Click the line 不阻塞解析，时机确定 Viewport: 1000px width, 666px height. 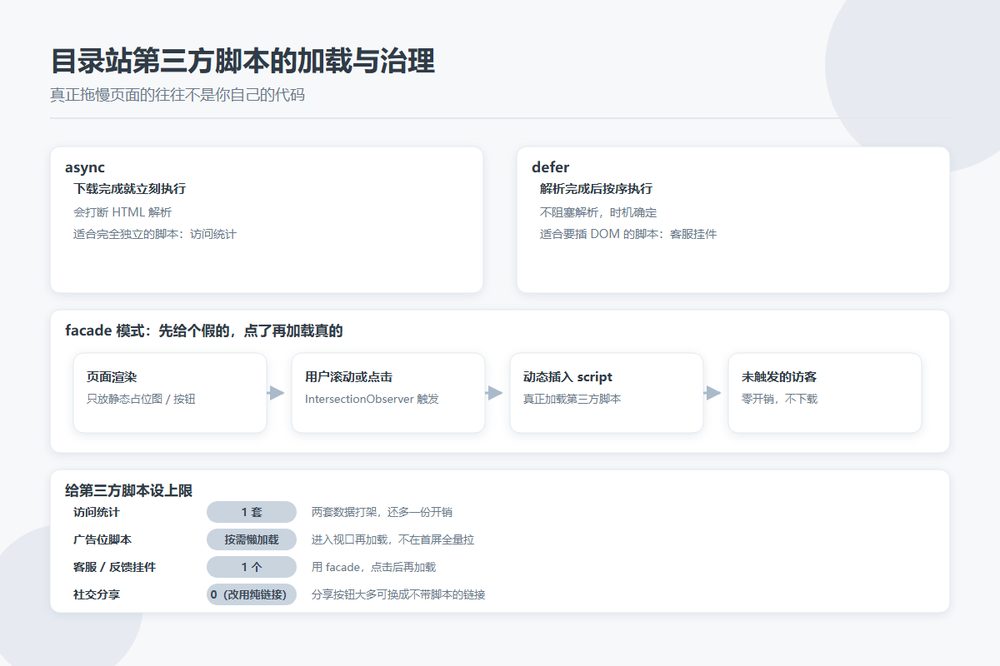pos(598,212)
